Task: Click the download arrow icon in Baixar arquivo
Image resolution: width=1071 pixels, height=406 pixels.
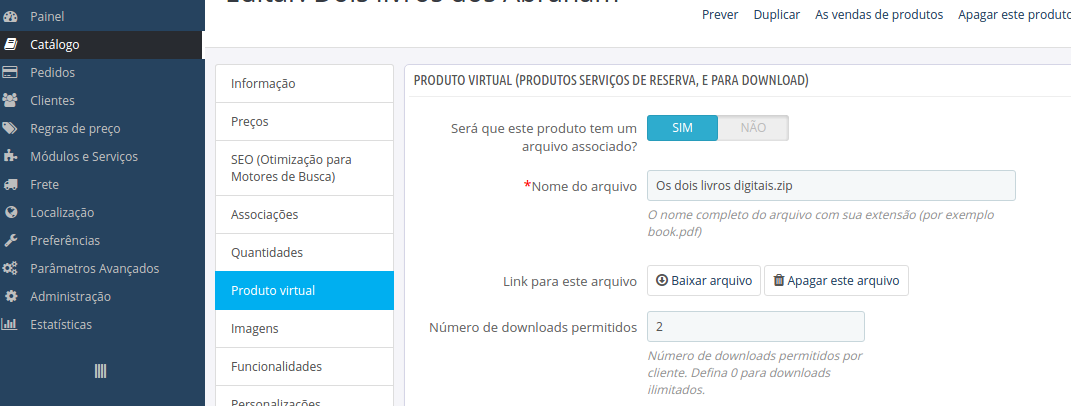Action: pos(662,280)
